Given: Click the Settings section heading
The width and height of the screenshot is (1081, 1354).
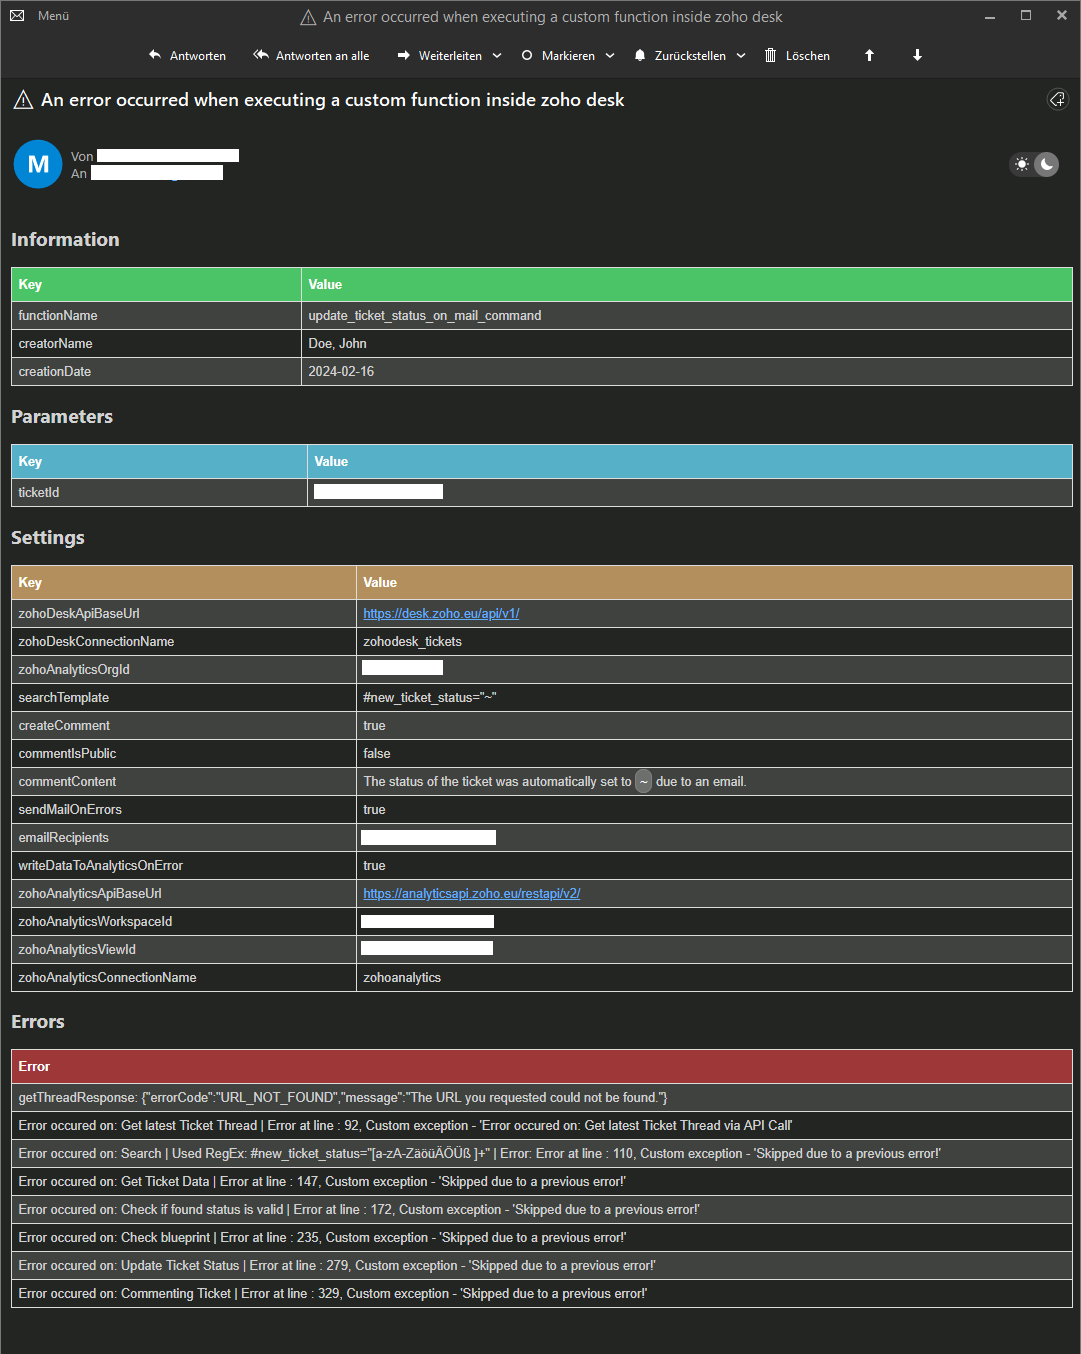Looking at the screenshot, I should pos(48,538).
